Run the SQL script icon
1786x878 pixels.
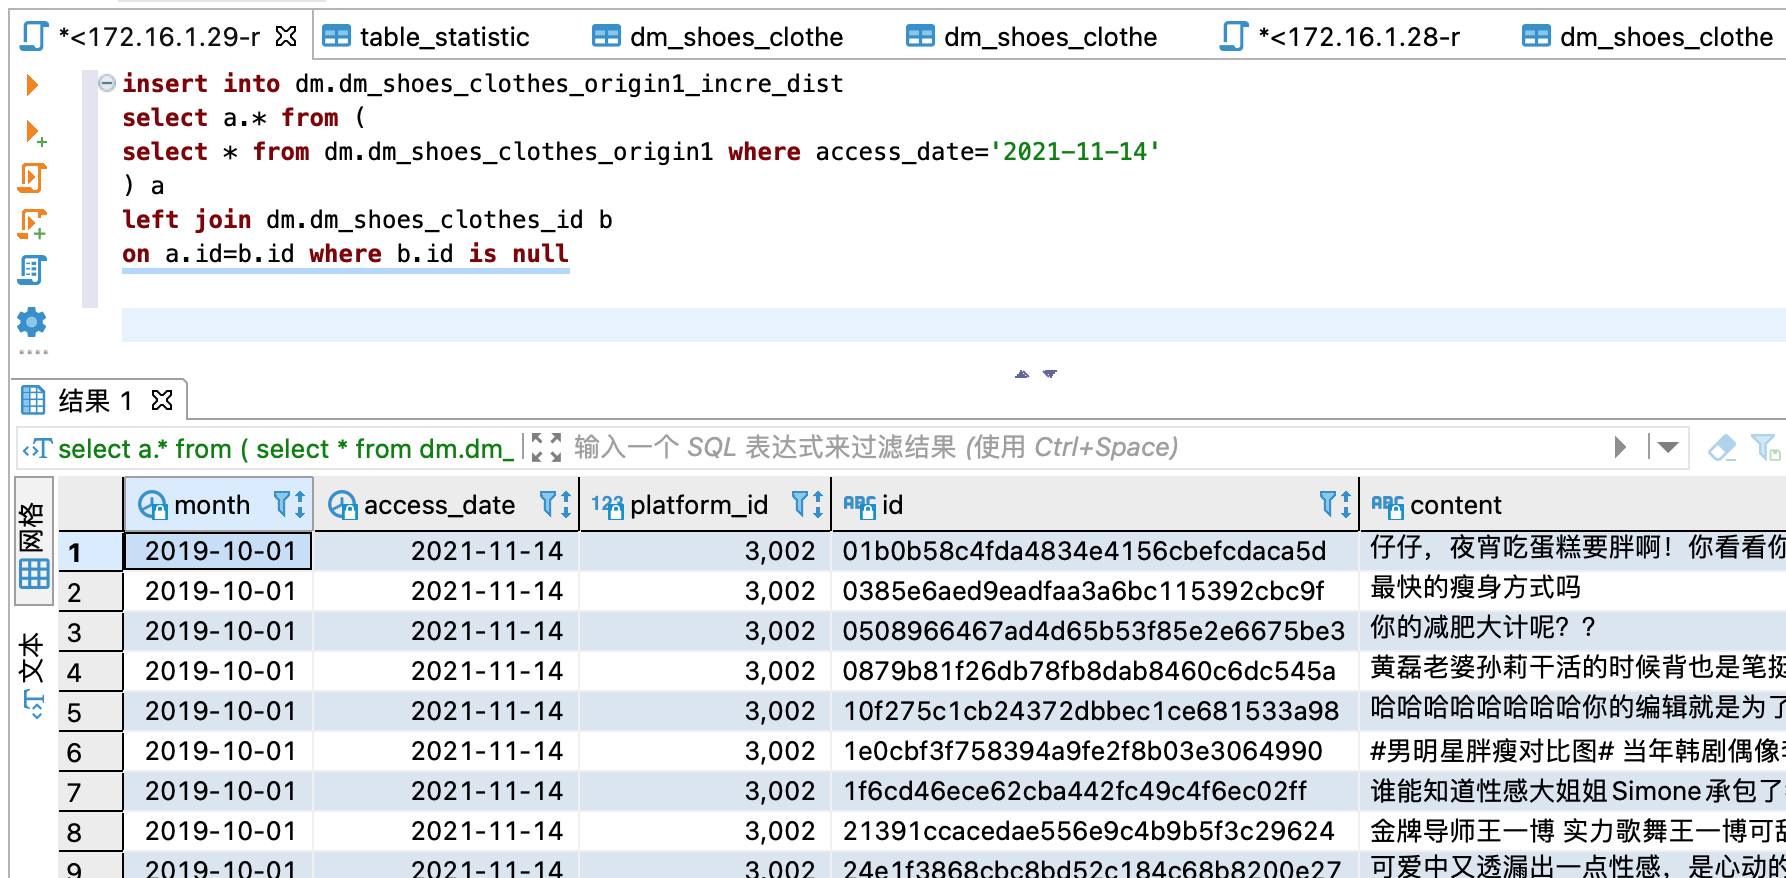point(32,178)
